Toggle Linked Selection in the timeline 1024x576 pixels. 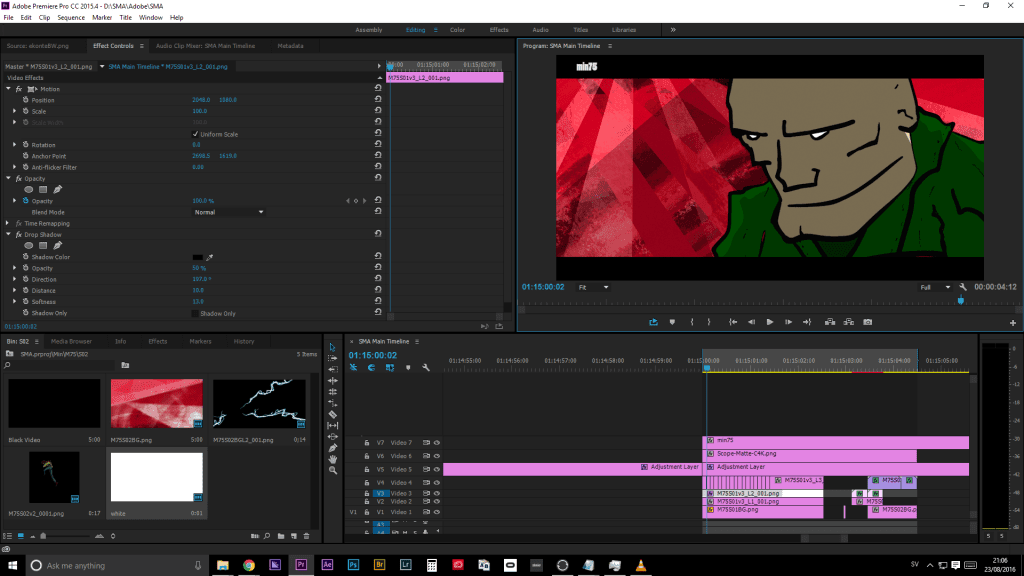tap(390, 368)
